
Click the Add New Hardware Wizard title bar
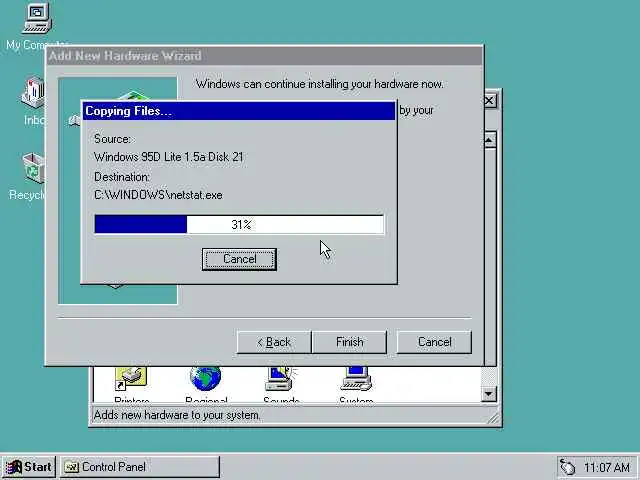[264, 56]
